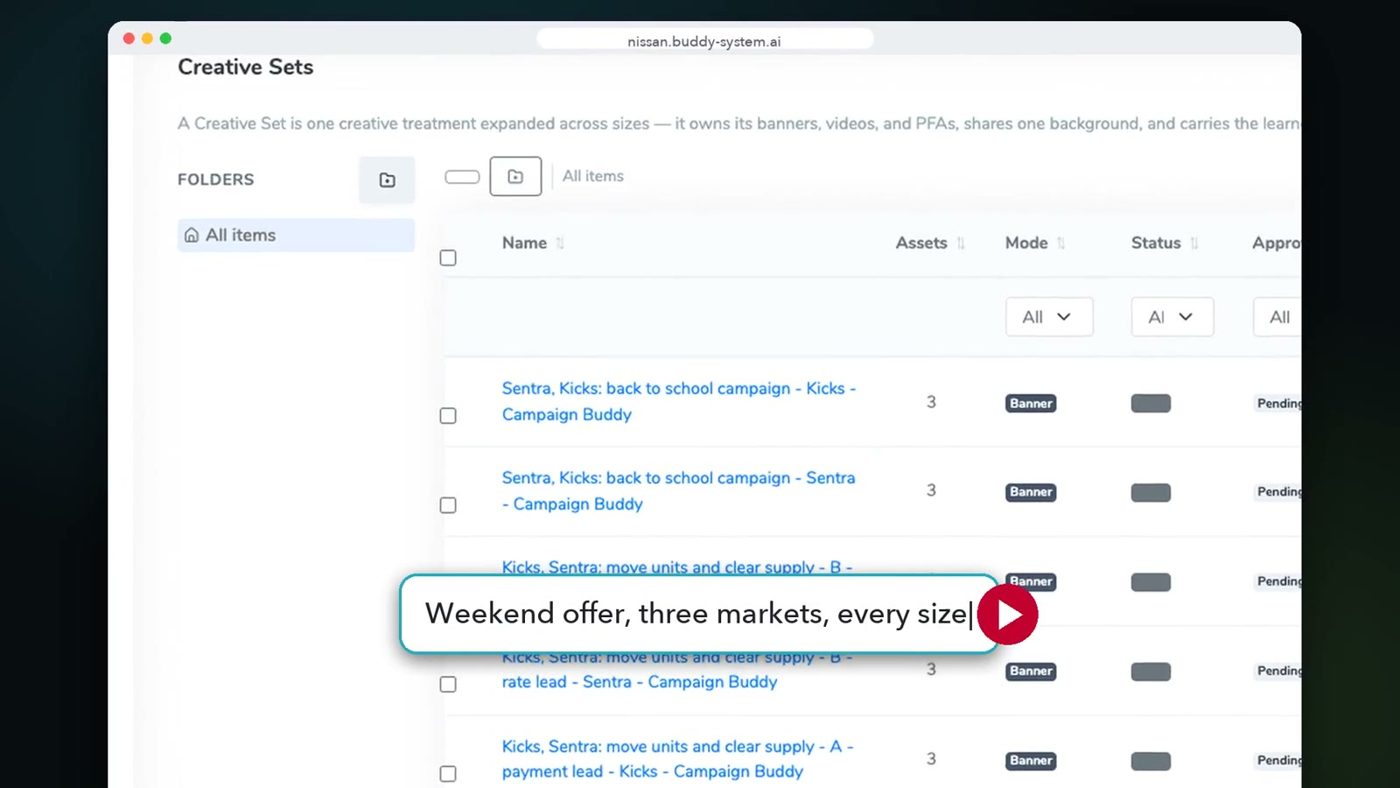The image size is (1400, 788).
Task: Sort by Mode column sort icon
Action: click(1061, 243)
